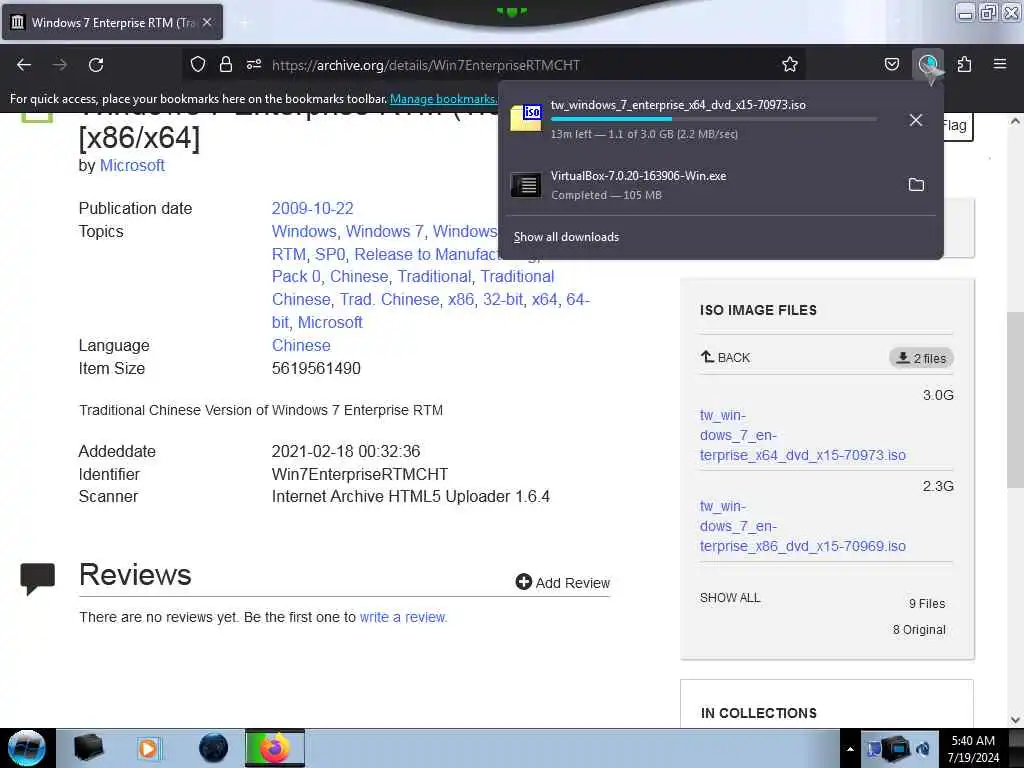
Task: Open the tracking protection shield icon
Action: (x=198, y=64)
